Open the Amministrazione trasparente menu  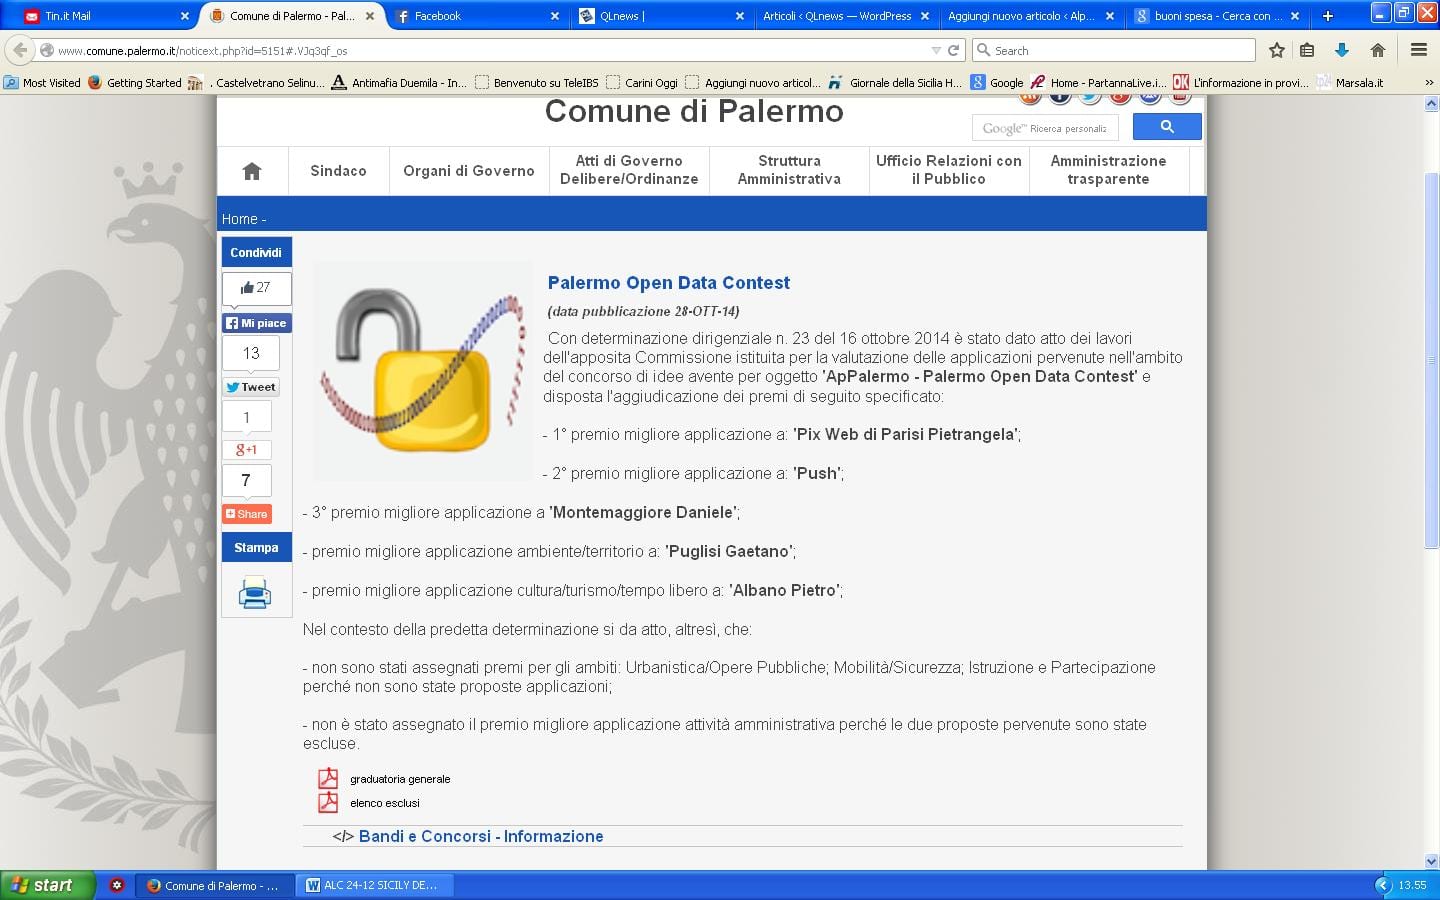coord(1108,170)
